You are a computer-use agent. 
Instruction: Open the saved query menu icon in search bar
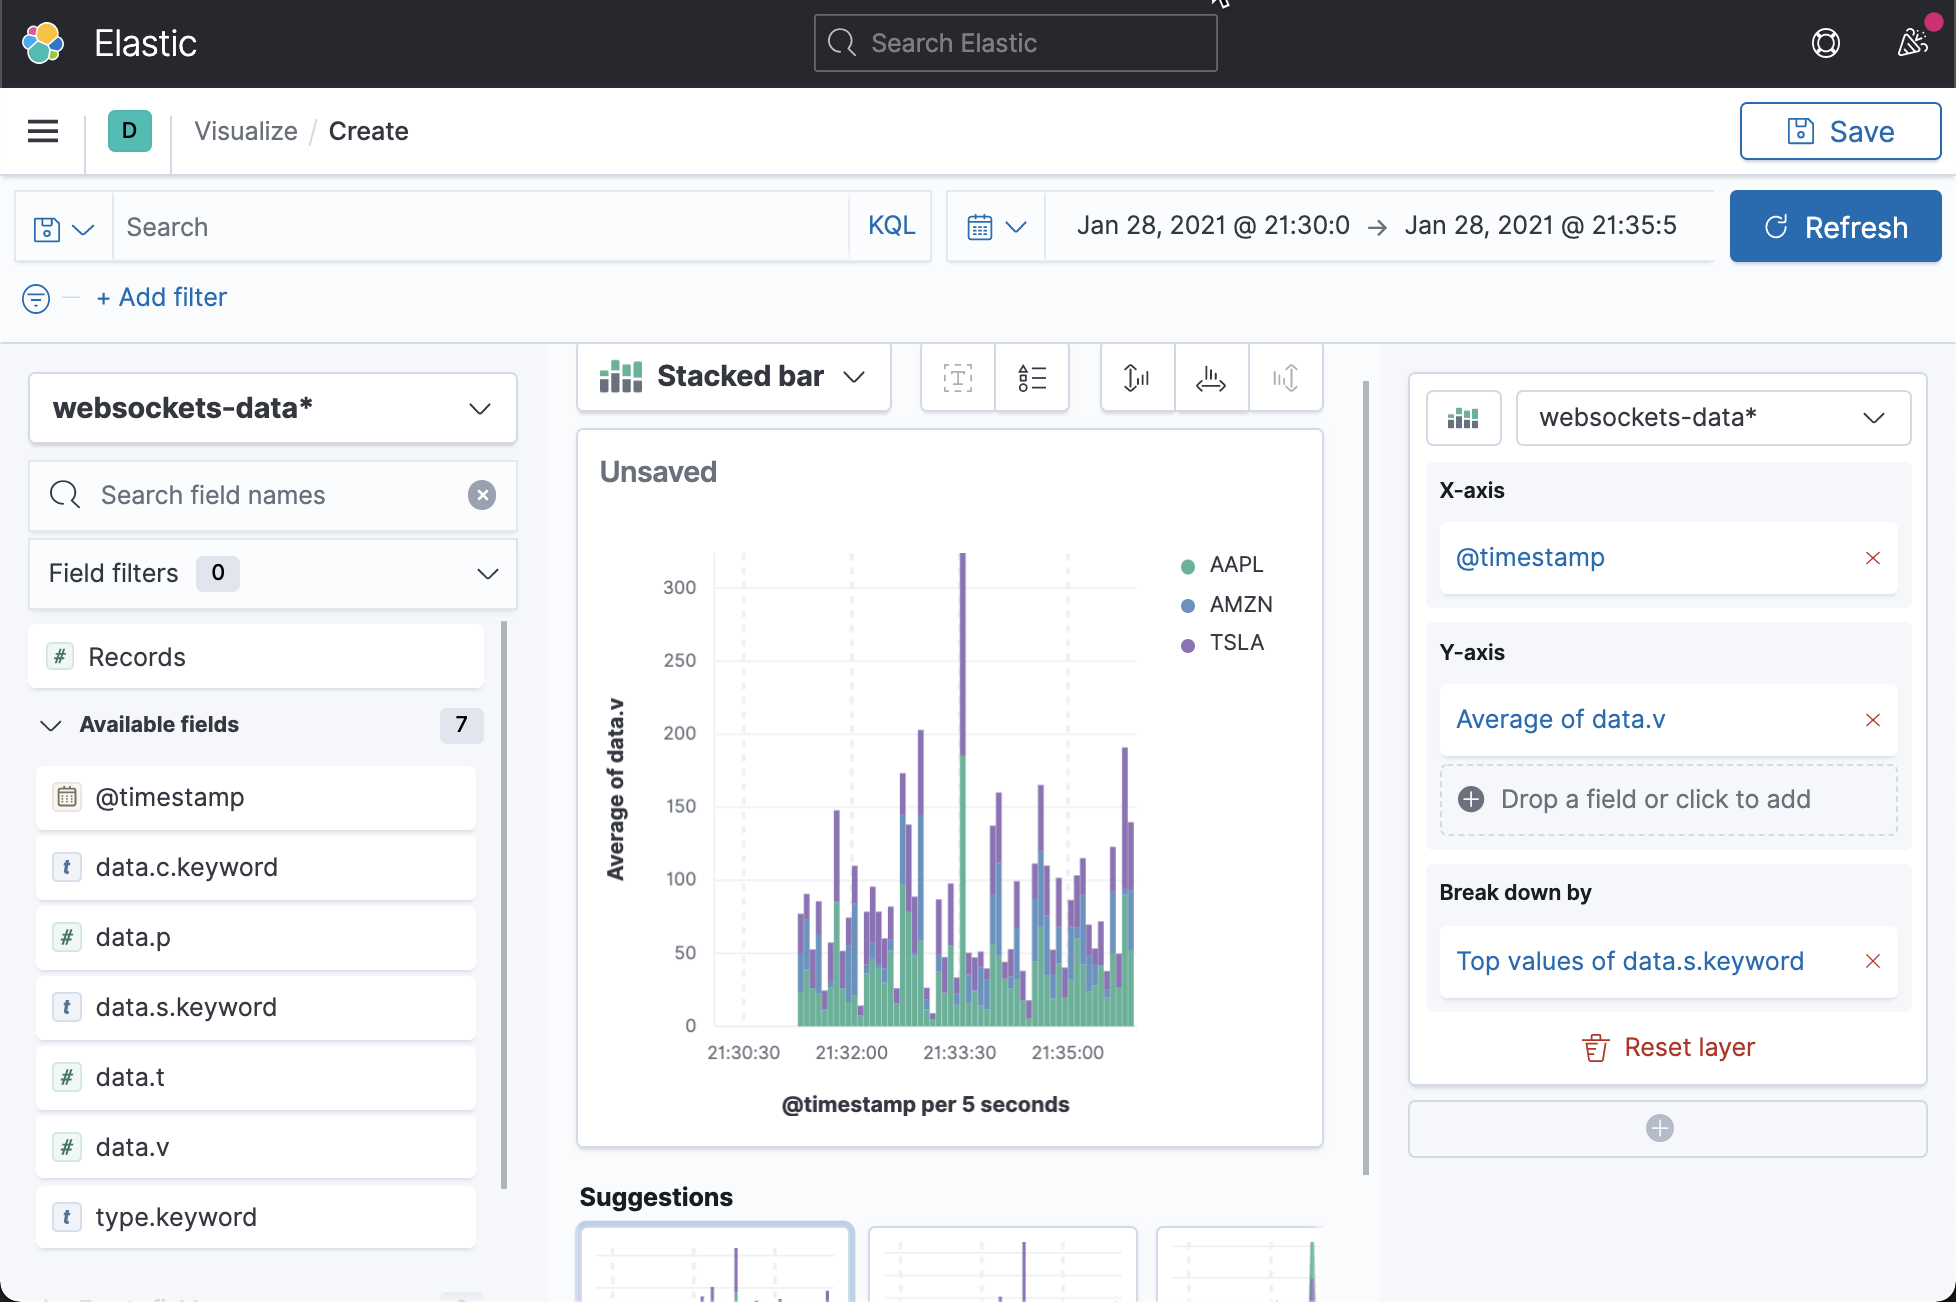tap(62, 227)
